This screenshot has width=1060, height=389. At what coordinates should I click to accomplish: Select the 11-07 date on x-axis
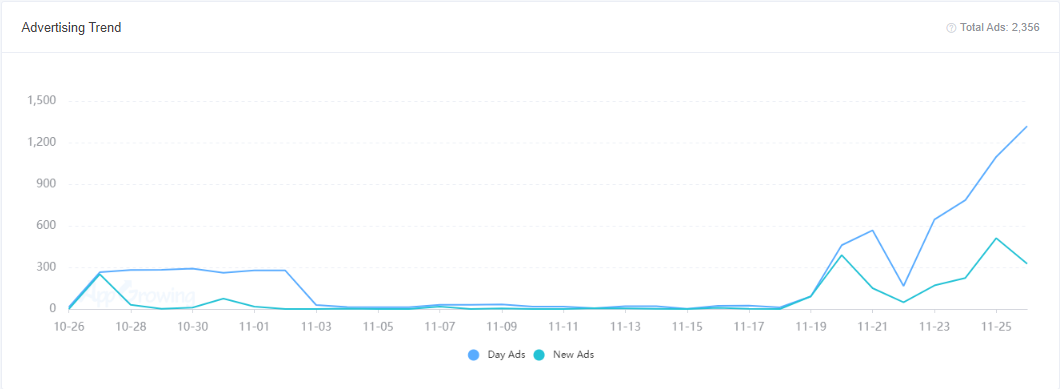(x=439, y=327)
